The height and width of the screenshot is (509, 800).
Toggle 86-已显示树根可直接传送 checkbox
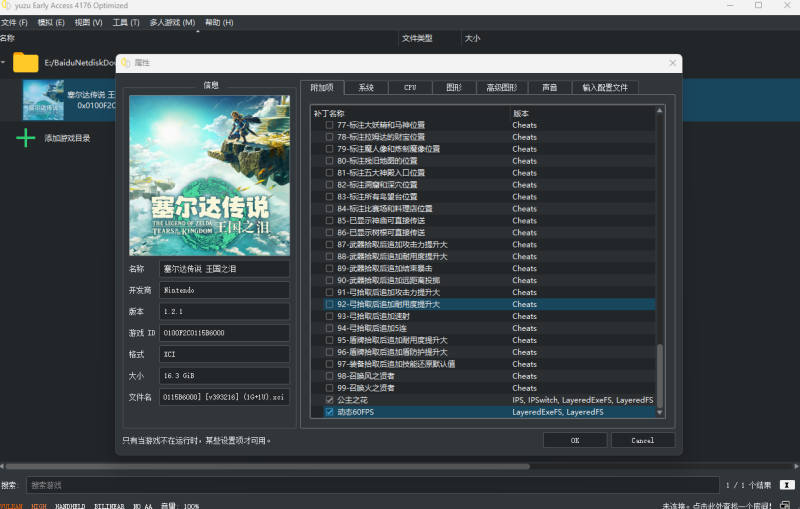(329, 233)
